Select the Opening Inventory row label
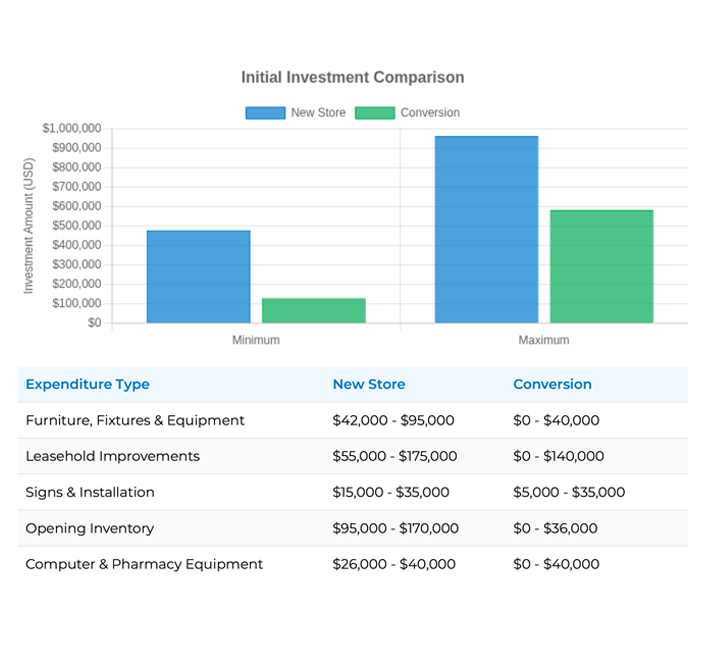720x652 pixels. [x=88, y=528]
